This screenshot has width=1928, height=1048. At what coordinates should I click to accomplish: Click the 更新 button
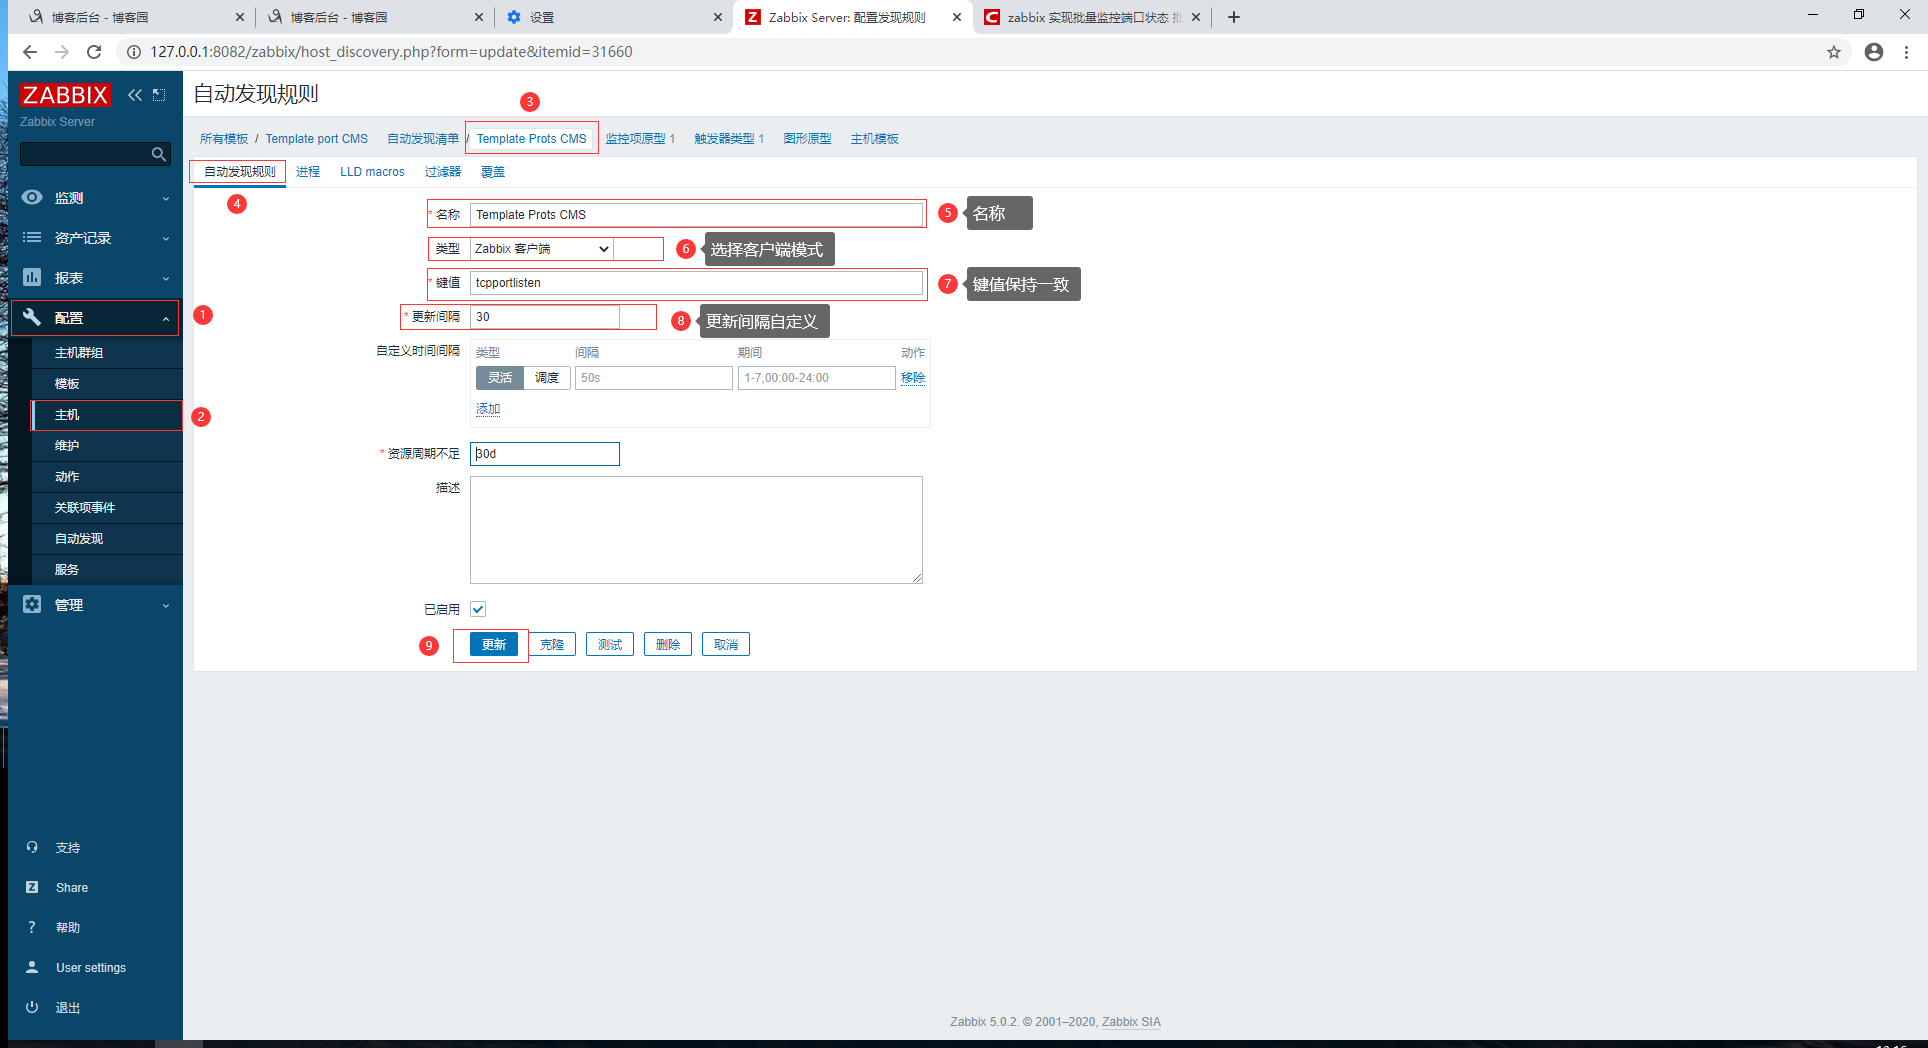pos(494,645)
